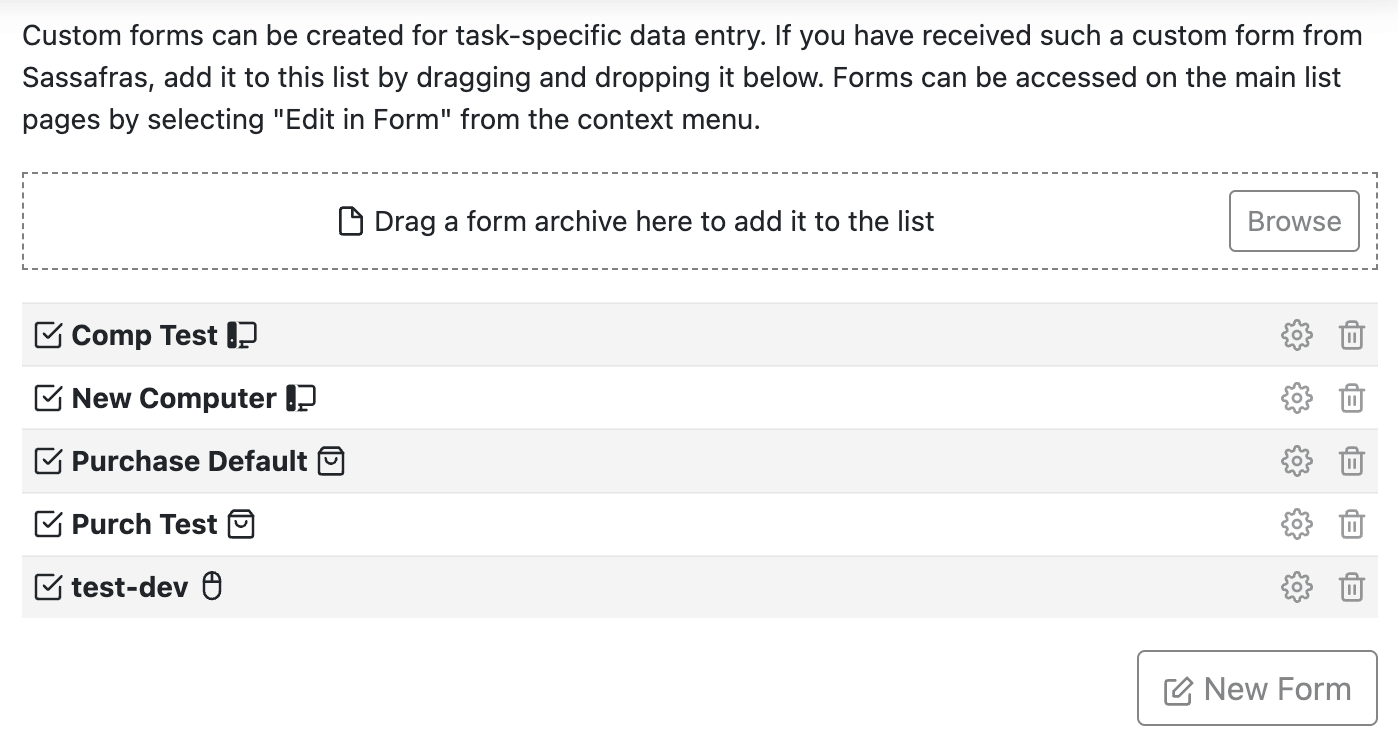Toggle the checkbox icon on Purchase Default

47,461
